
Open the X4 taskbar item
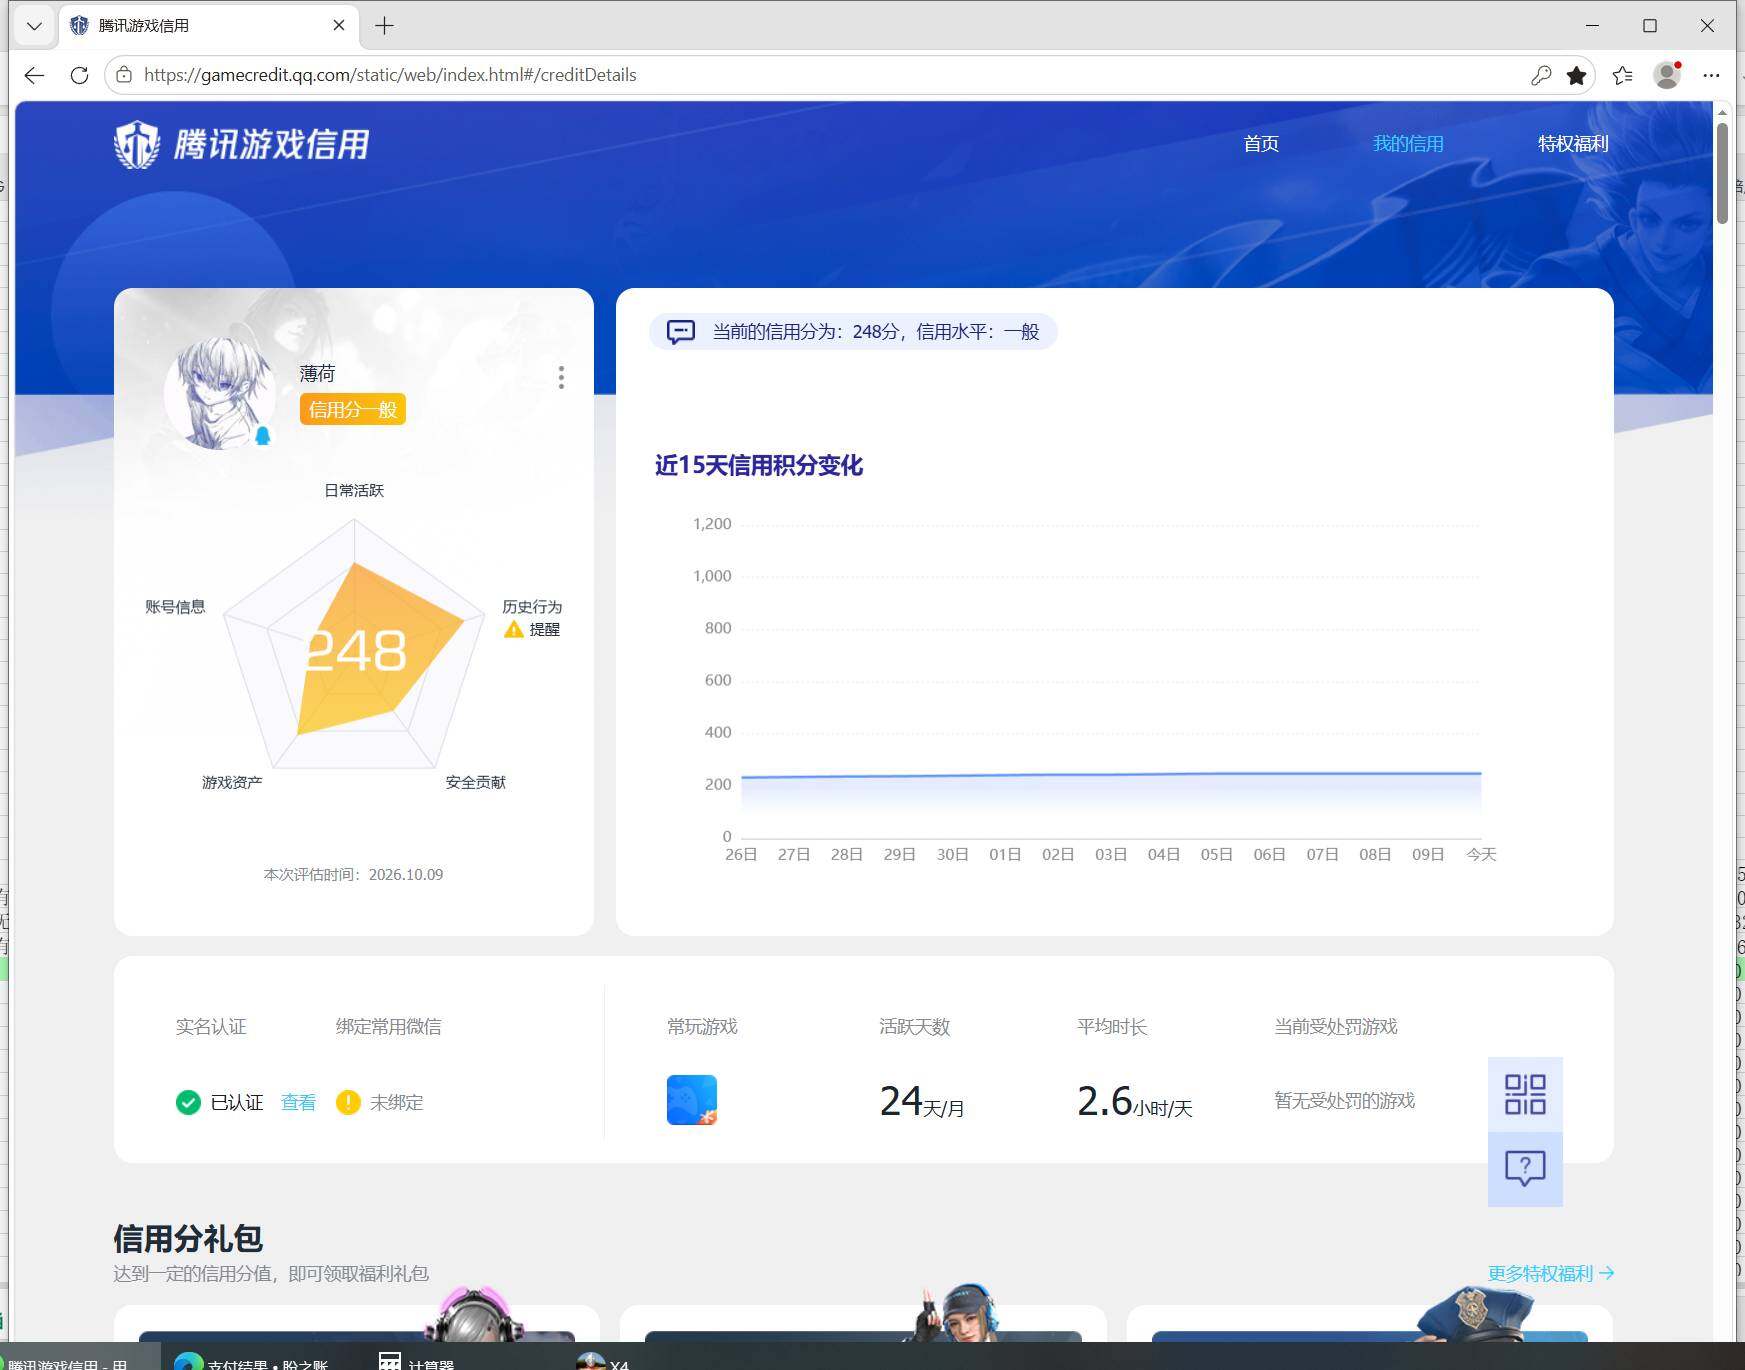[603, 1362]
